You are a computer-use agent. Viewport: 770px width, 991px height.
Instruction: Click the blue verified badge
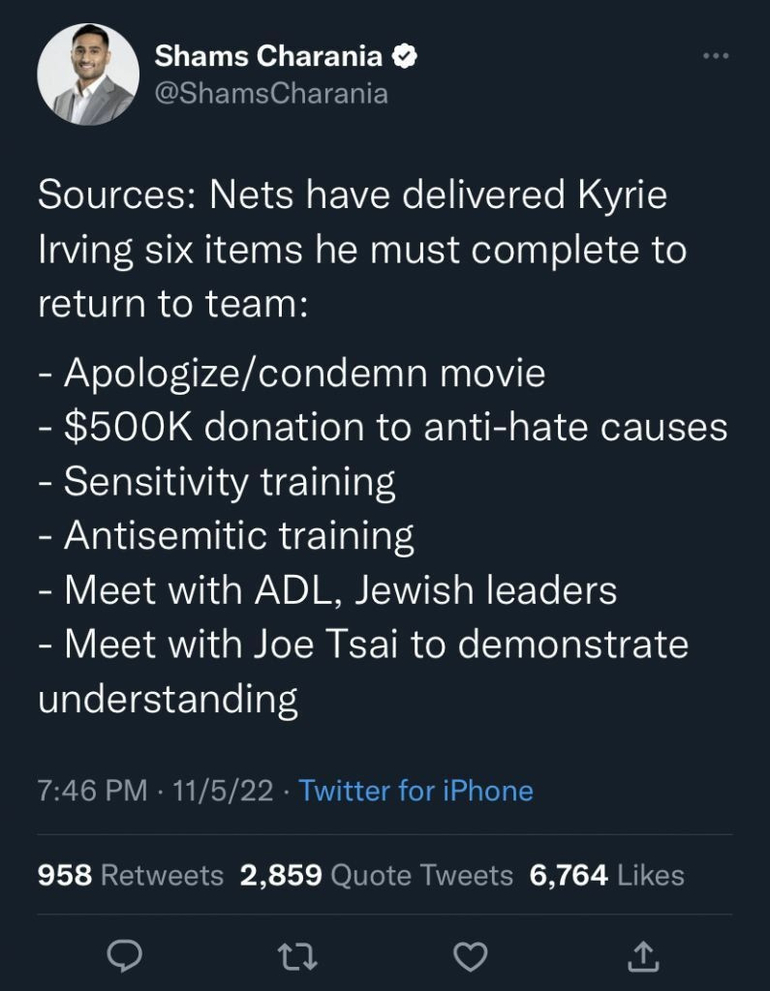click(403, 58)
